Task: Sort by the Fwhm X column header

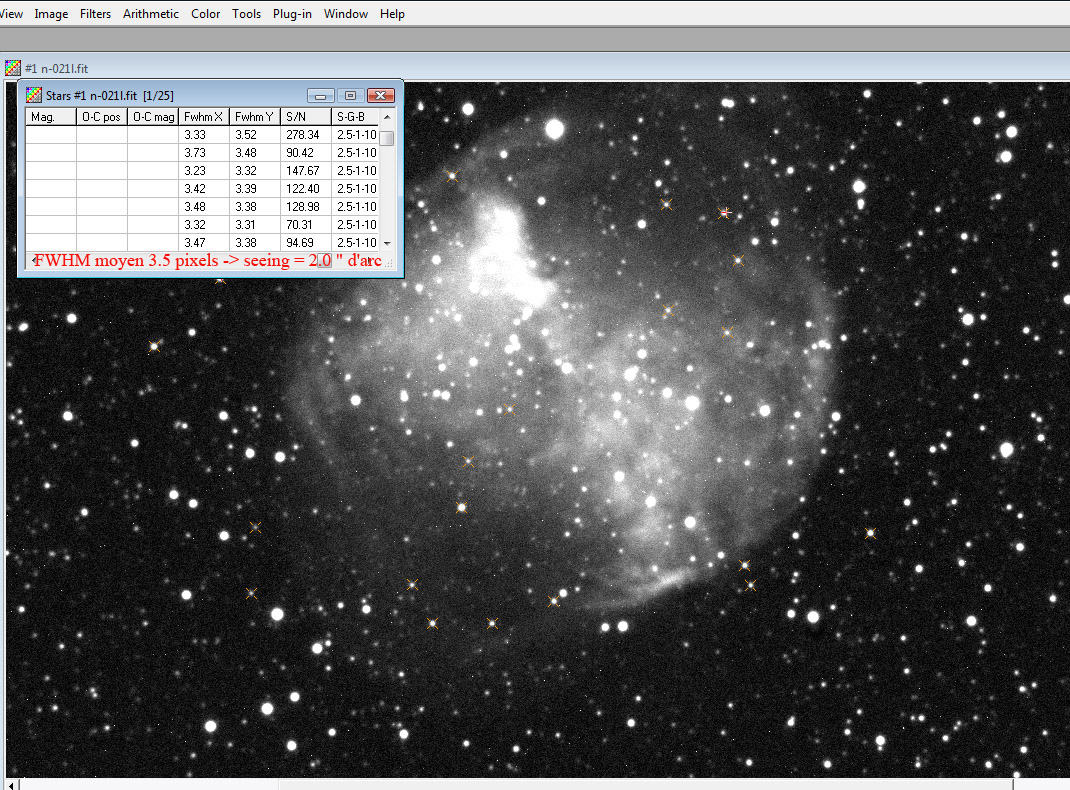Action: click(204, 117)
